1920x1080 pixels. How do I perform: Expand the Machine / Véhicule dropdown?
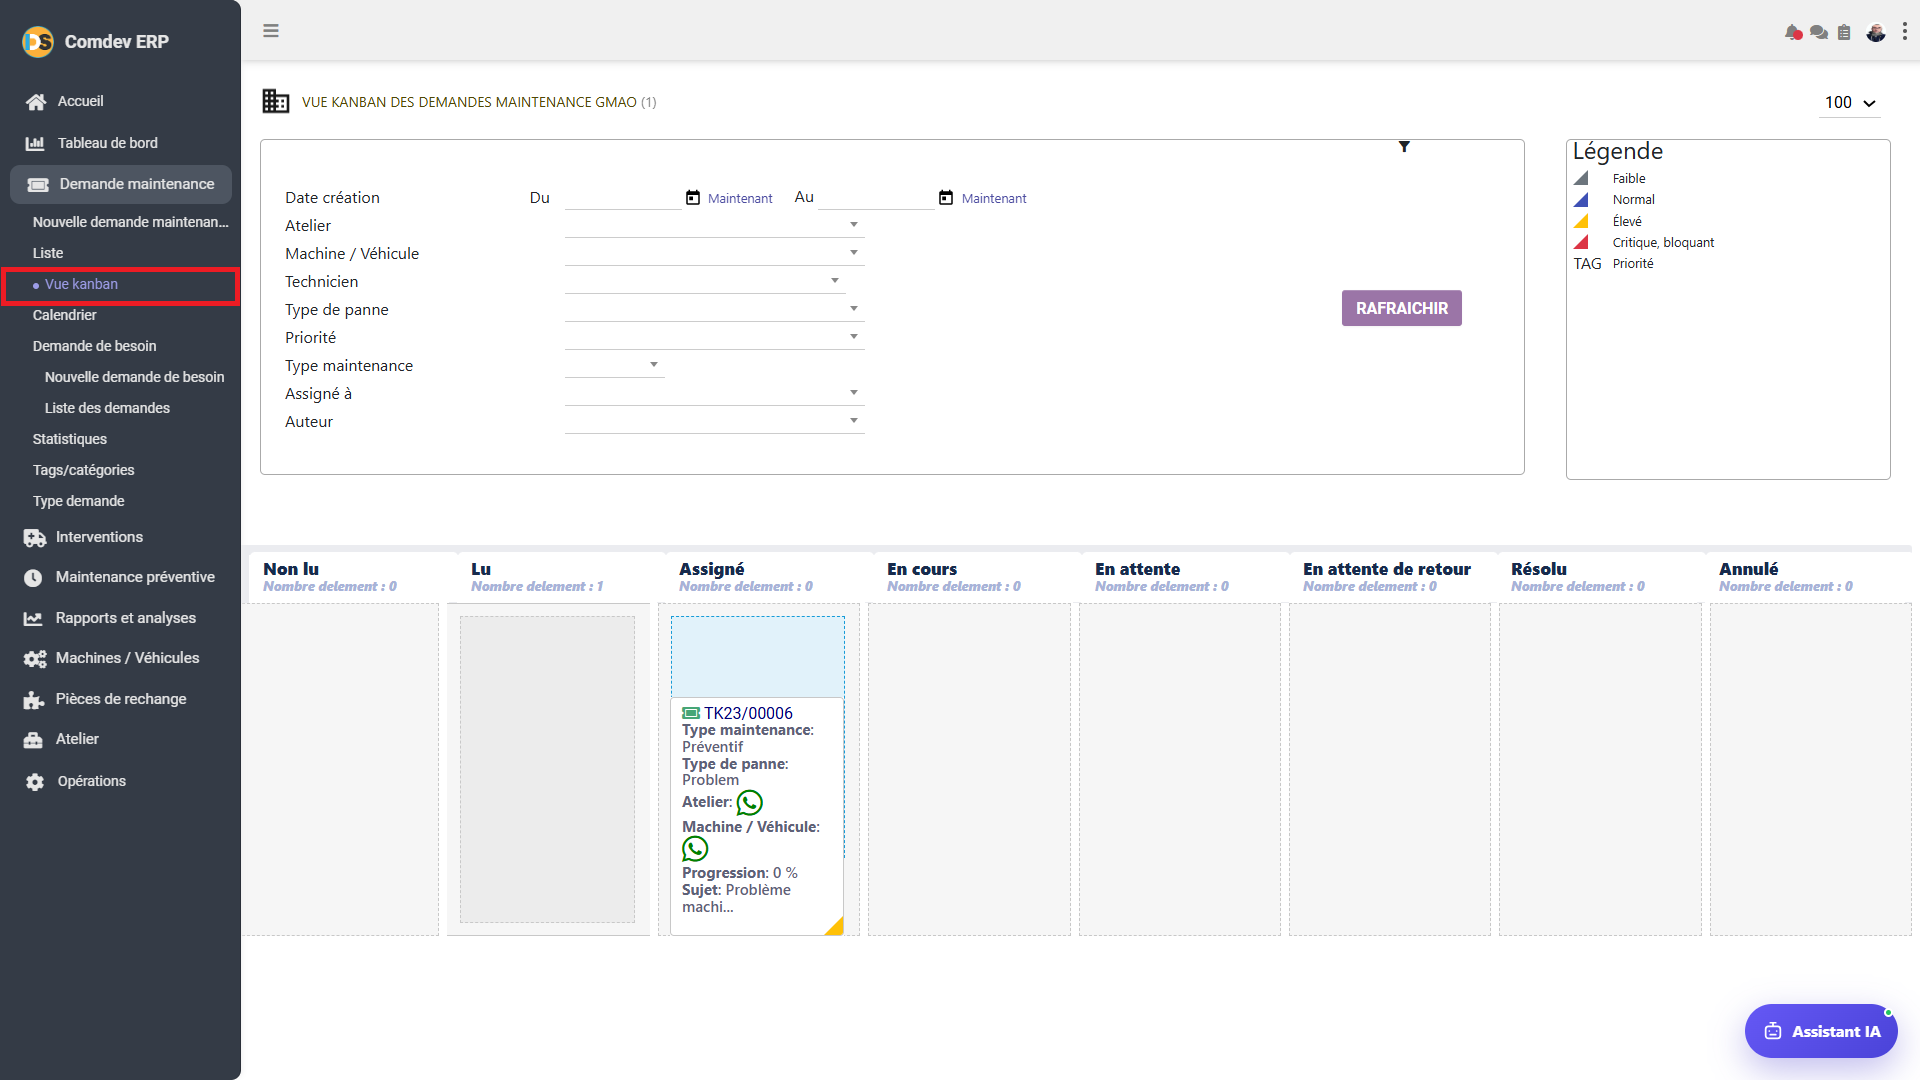pos(854,253)
